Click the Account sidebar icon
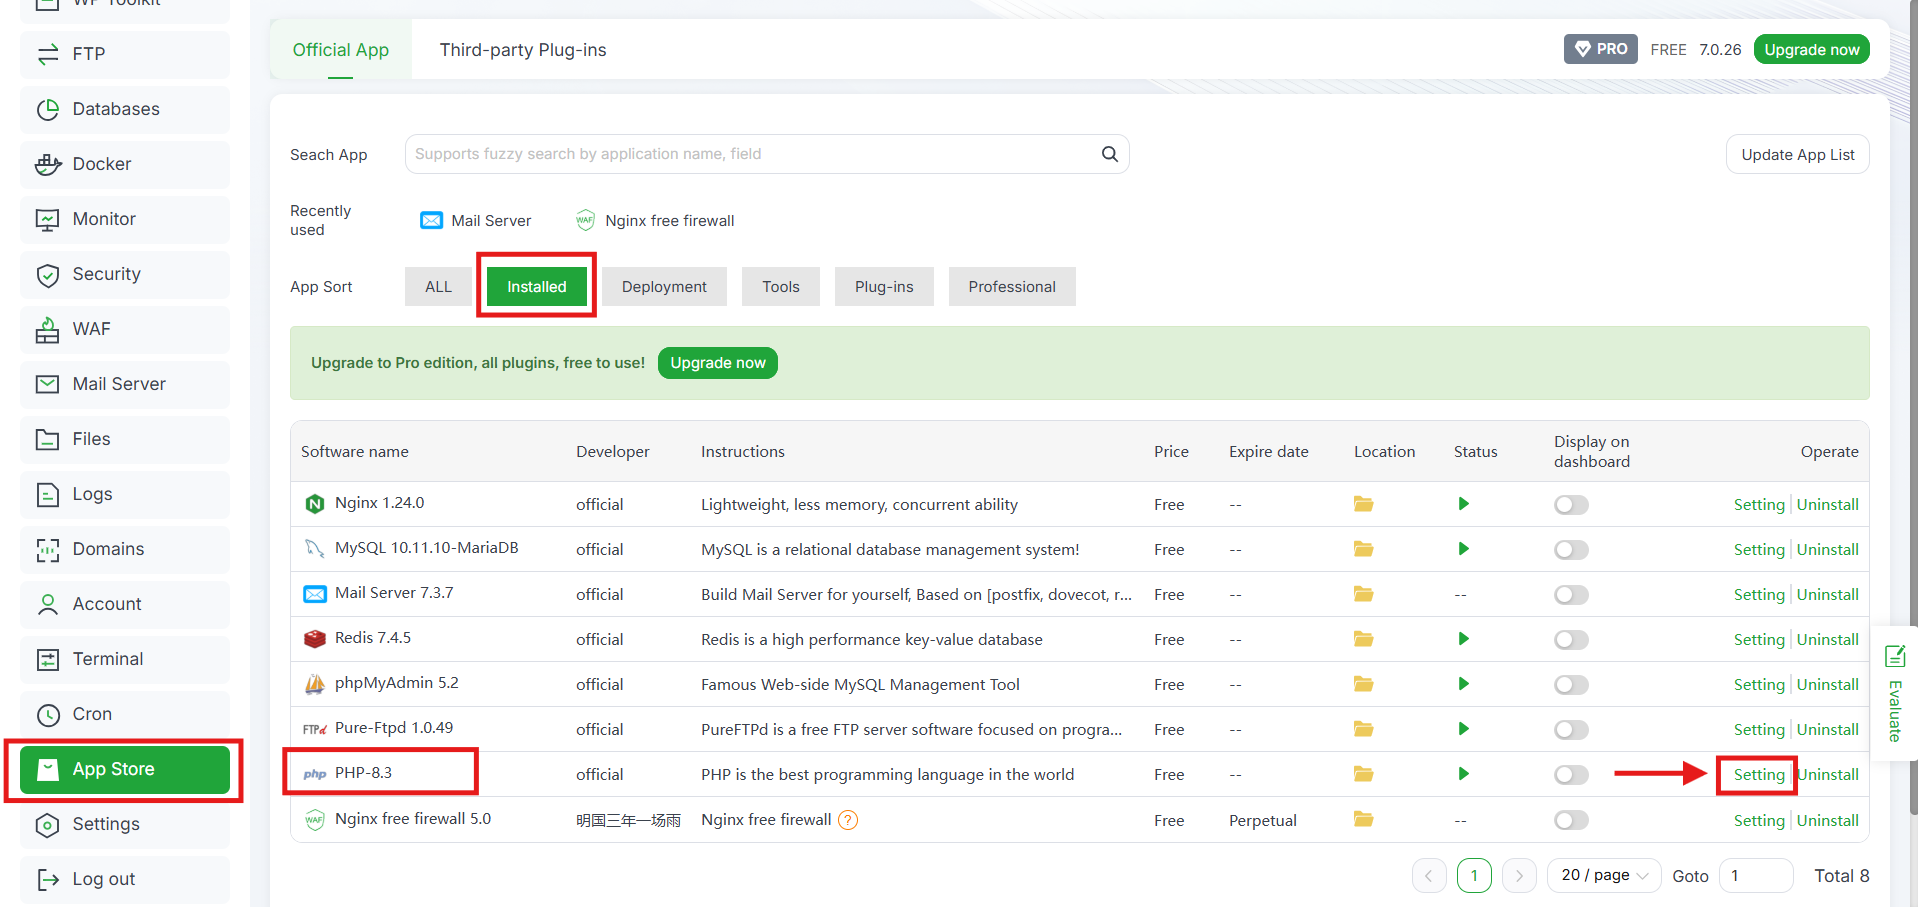The width and height of the screenshot is (1918, 907). click(47, 604)
